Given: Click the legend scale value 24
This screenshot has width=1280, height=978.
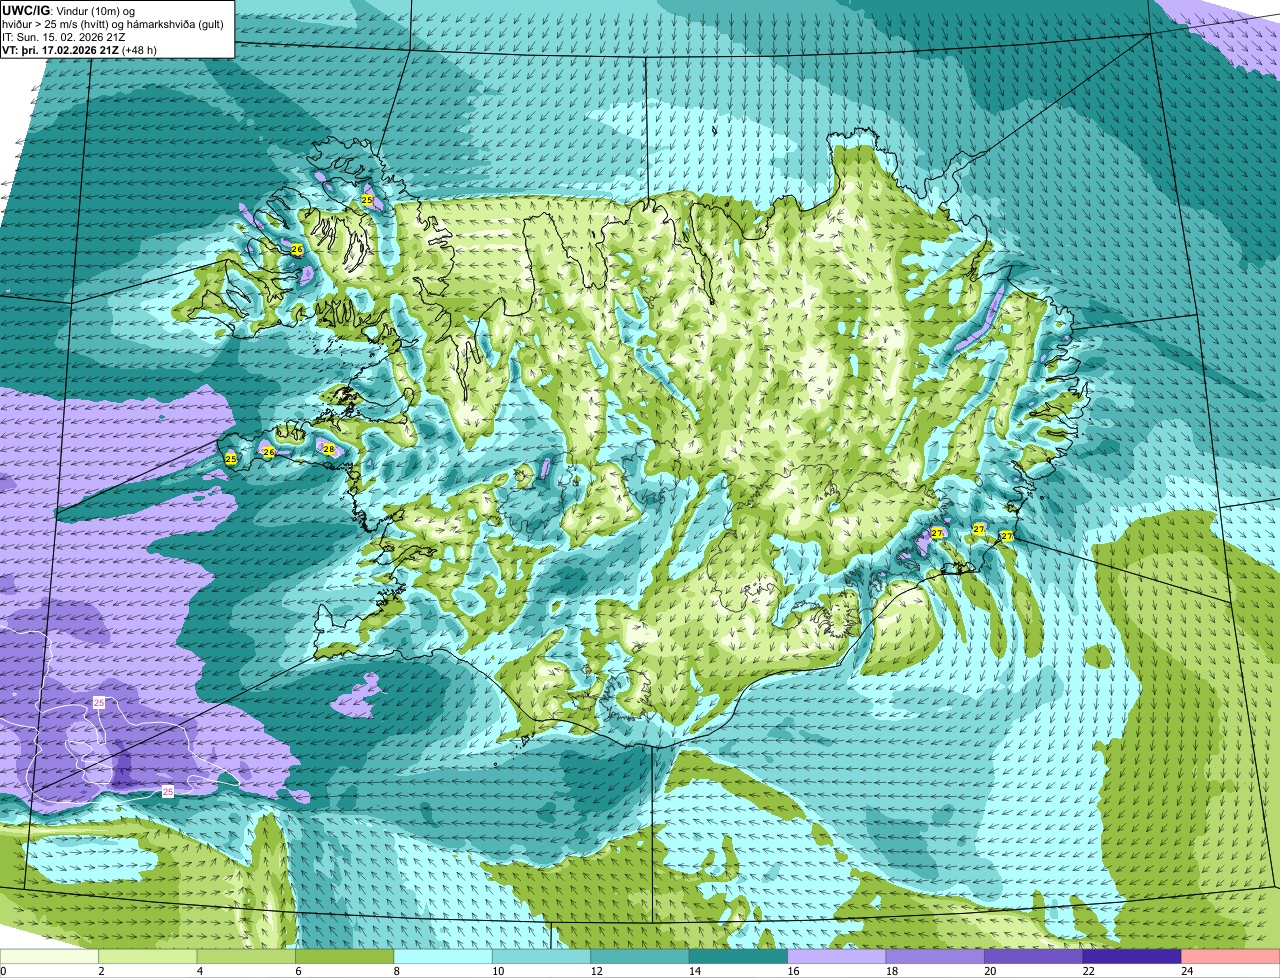Looking at the screenshot, I should pyautogui.click(x=1186, y=971).
